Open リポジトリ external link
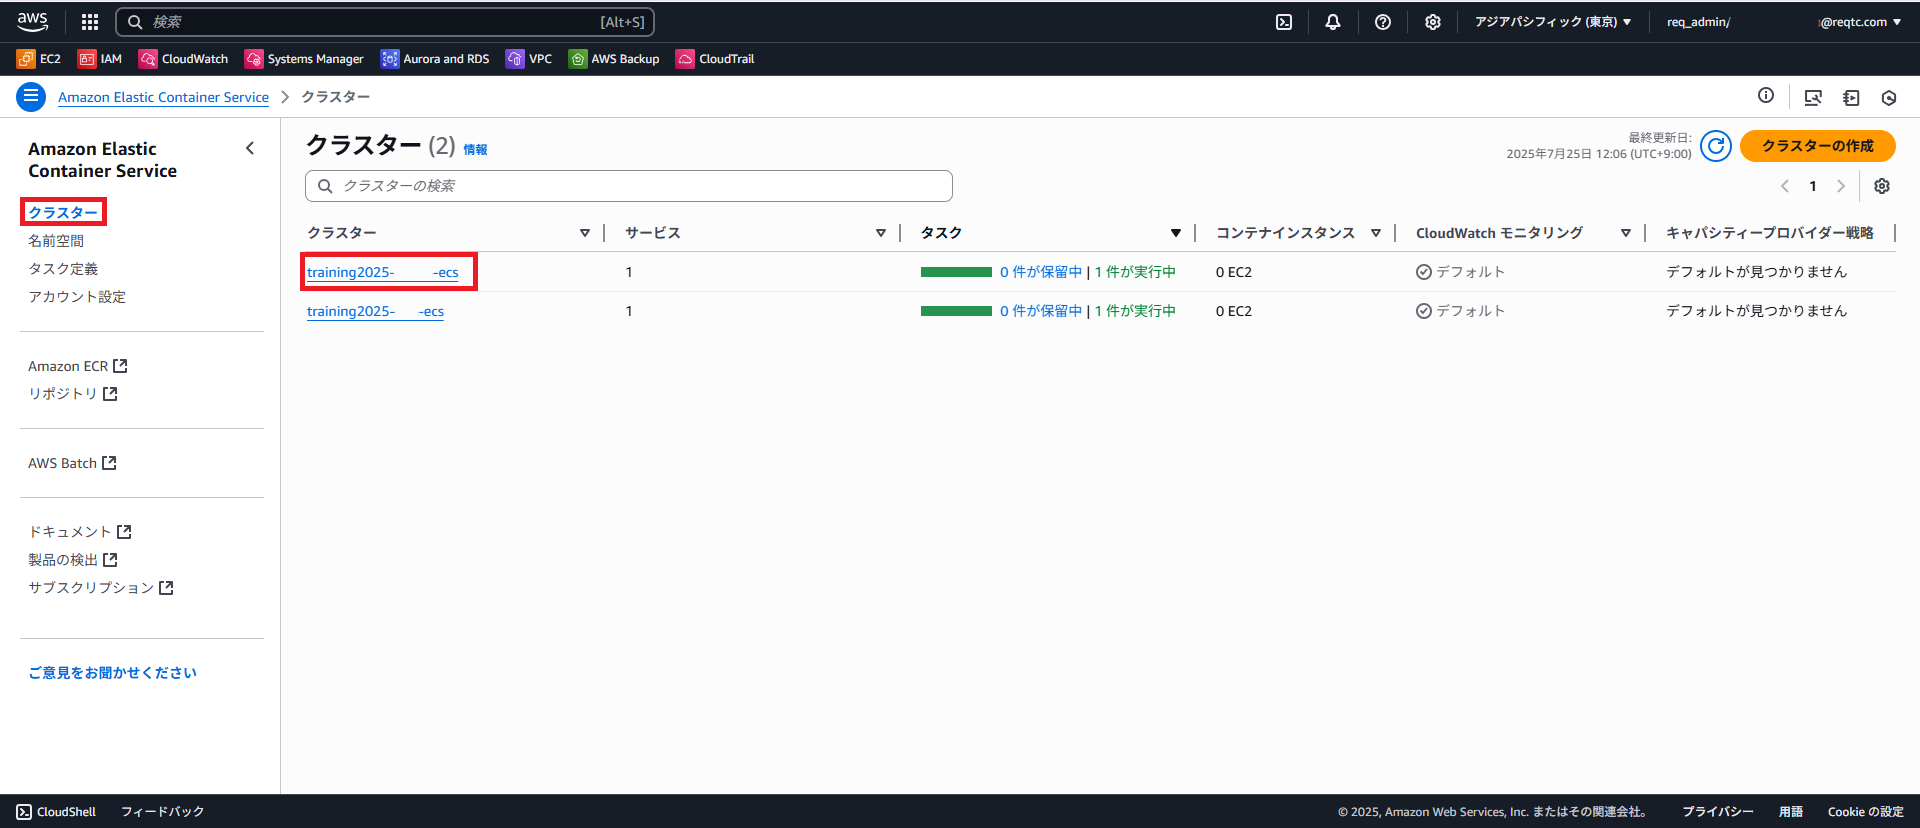This screenshot has height=828, width=1920. pos(73,394)
